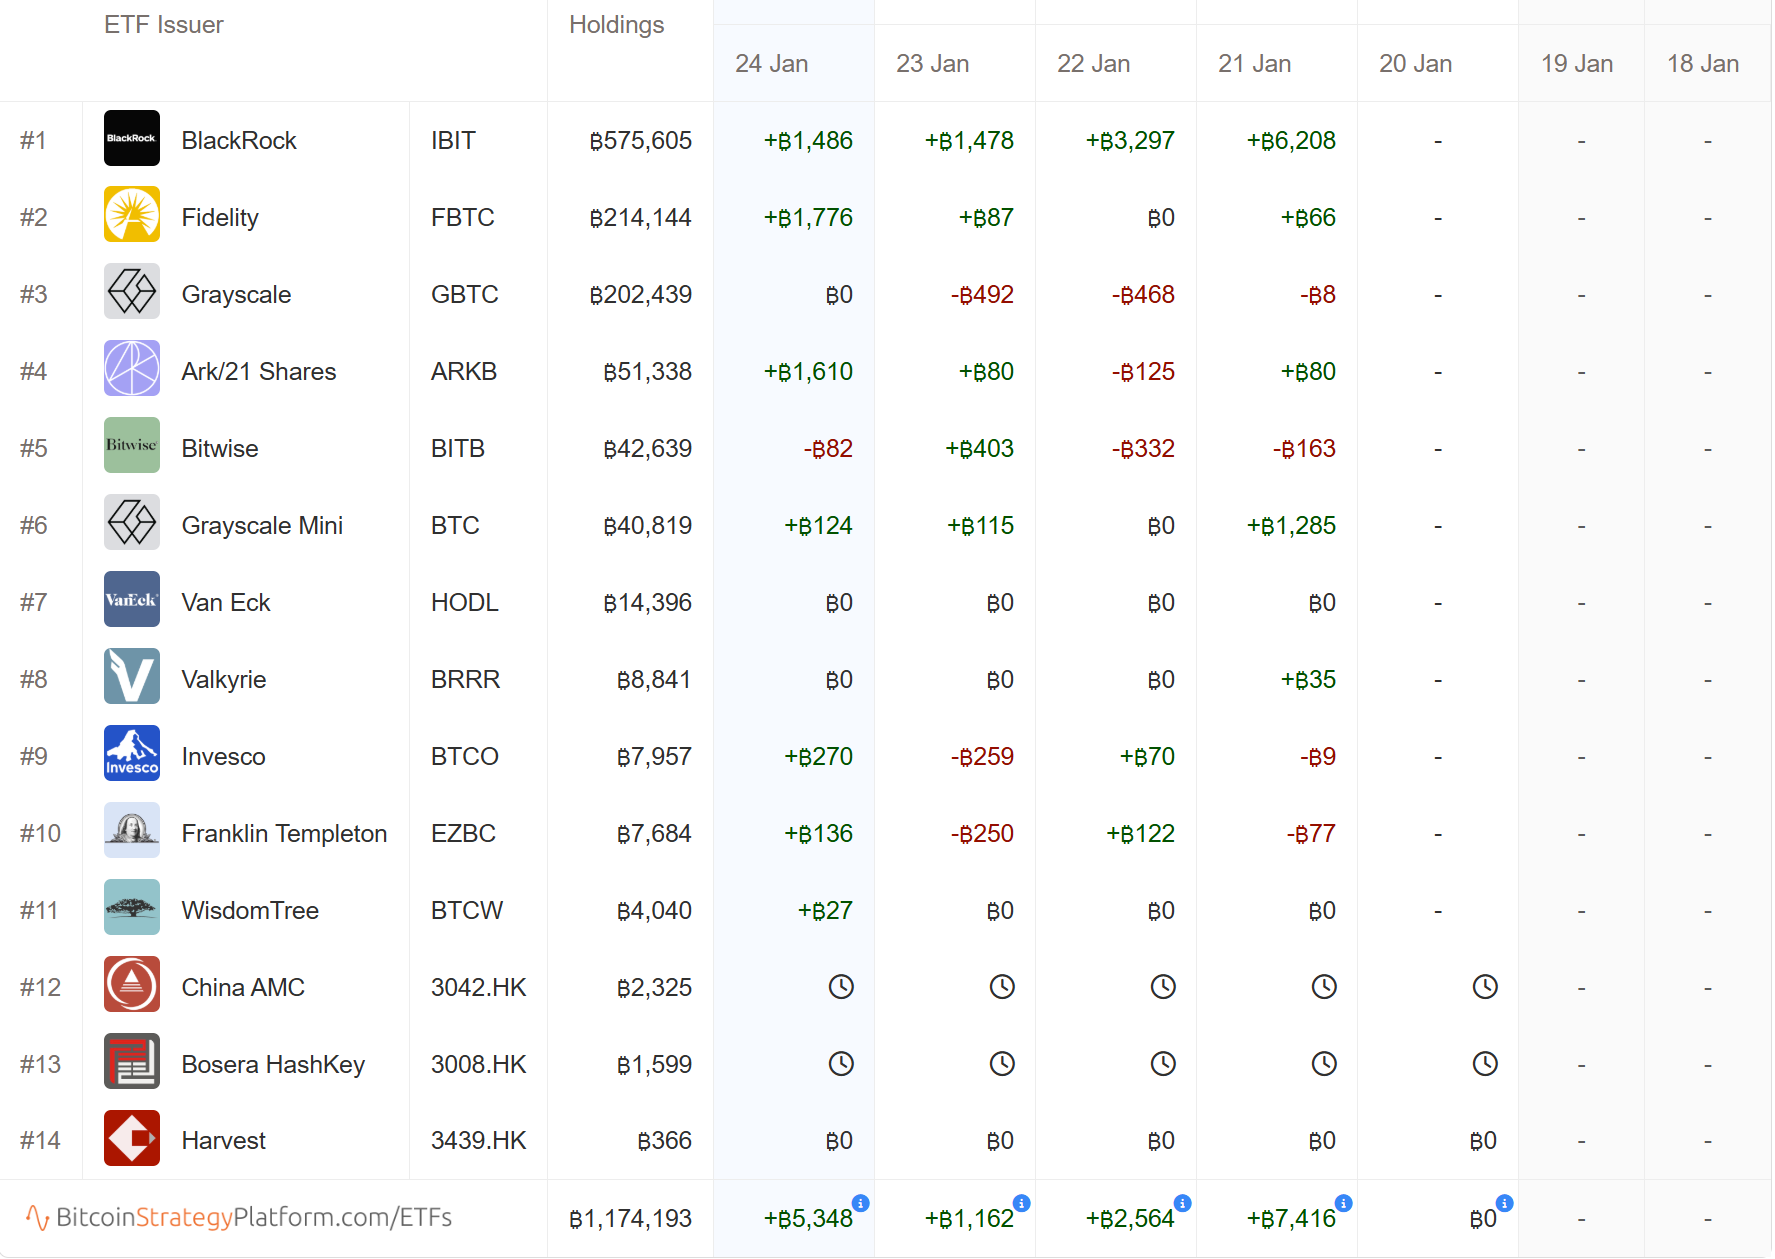Click total holdings ₿1,174,193
This screenshot has width=1775, height=1259.
point(631,1219)
